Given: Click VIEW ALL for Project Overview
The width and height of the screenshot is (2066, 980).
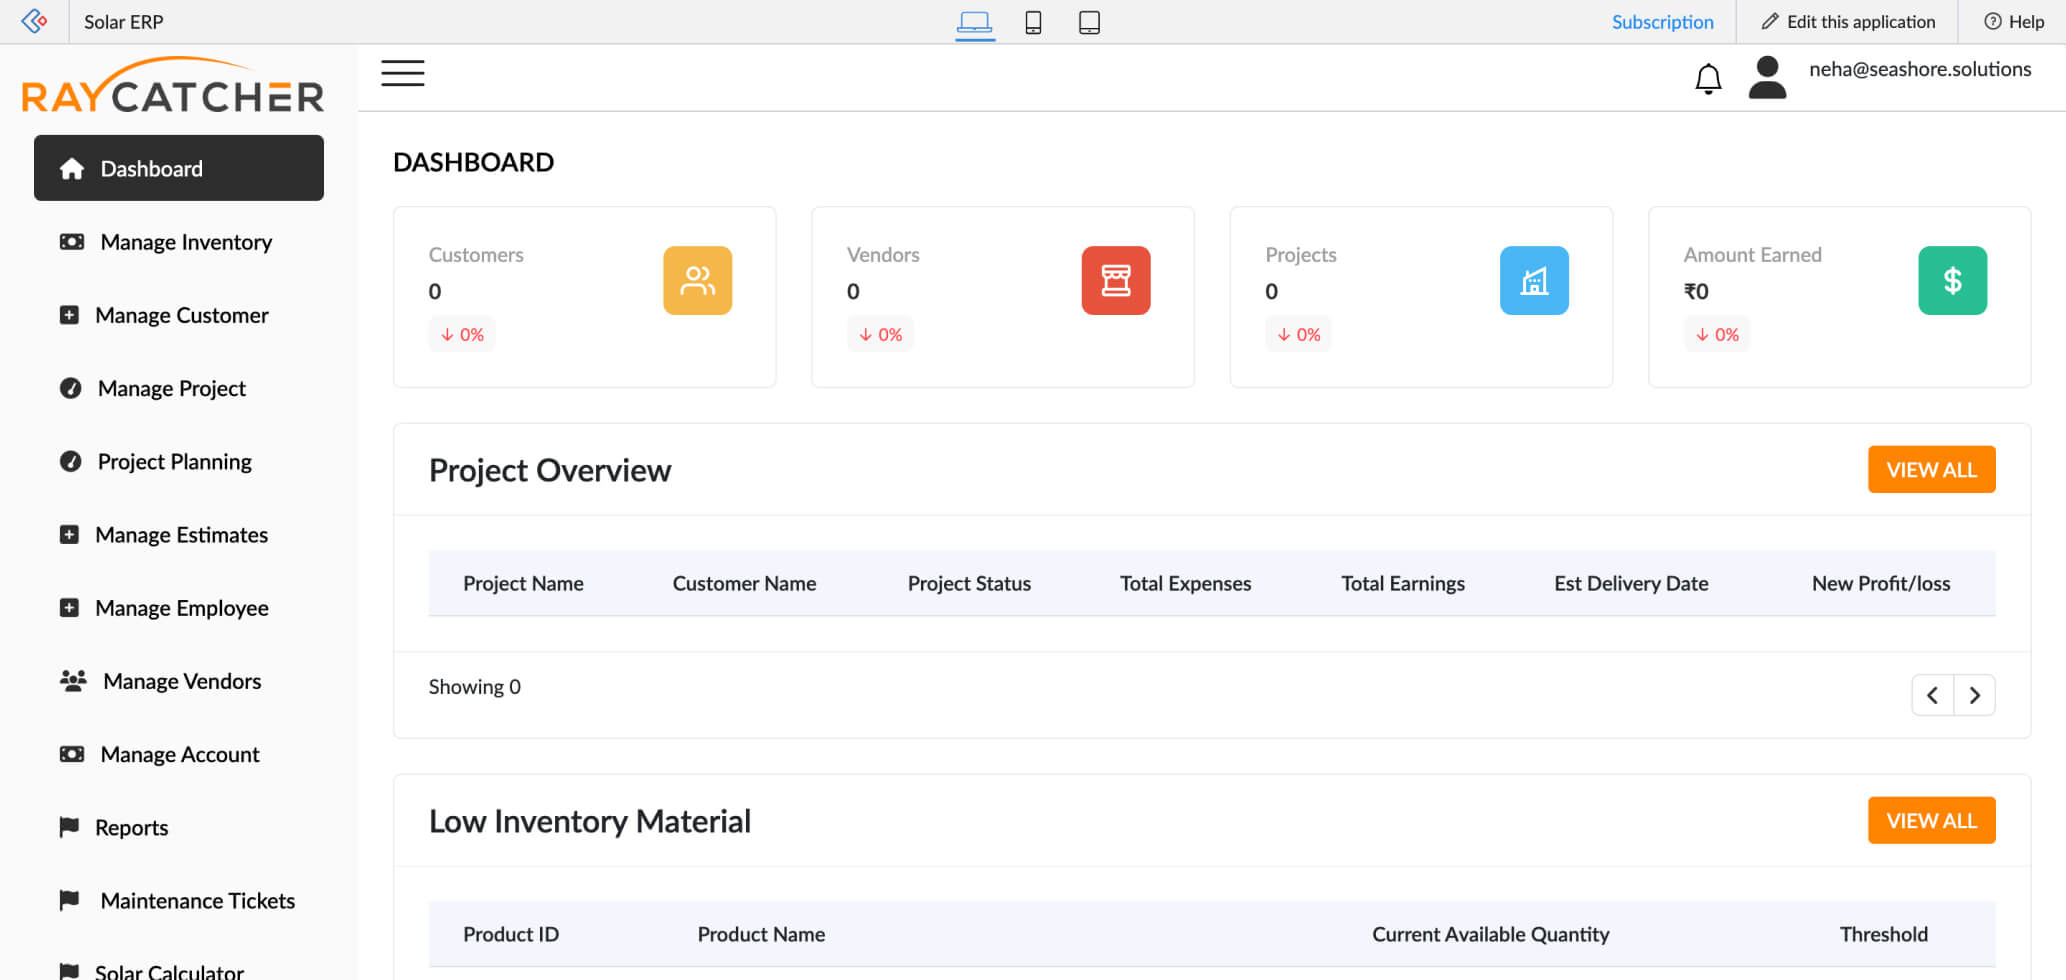Looking at the screenshot, I should 1931,469.
